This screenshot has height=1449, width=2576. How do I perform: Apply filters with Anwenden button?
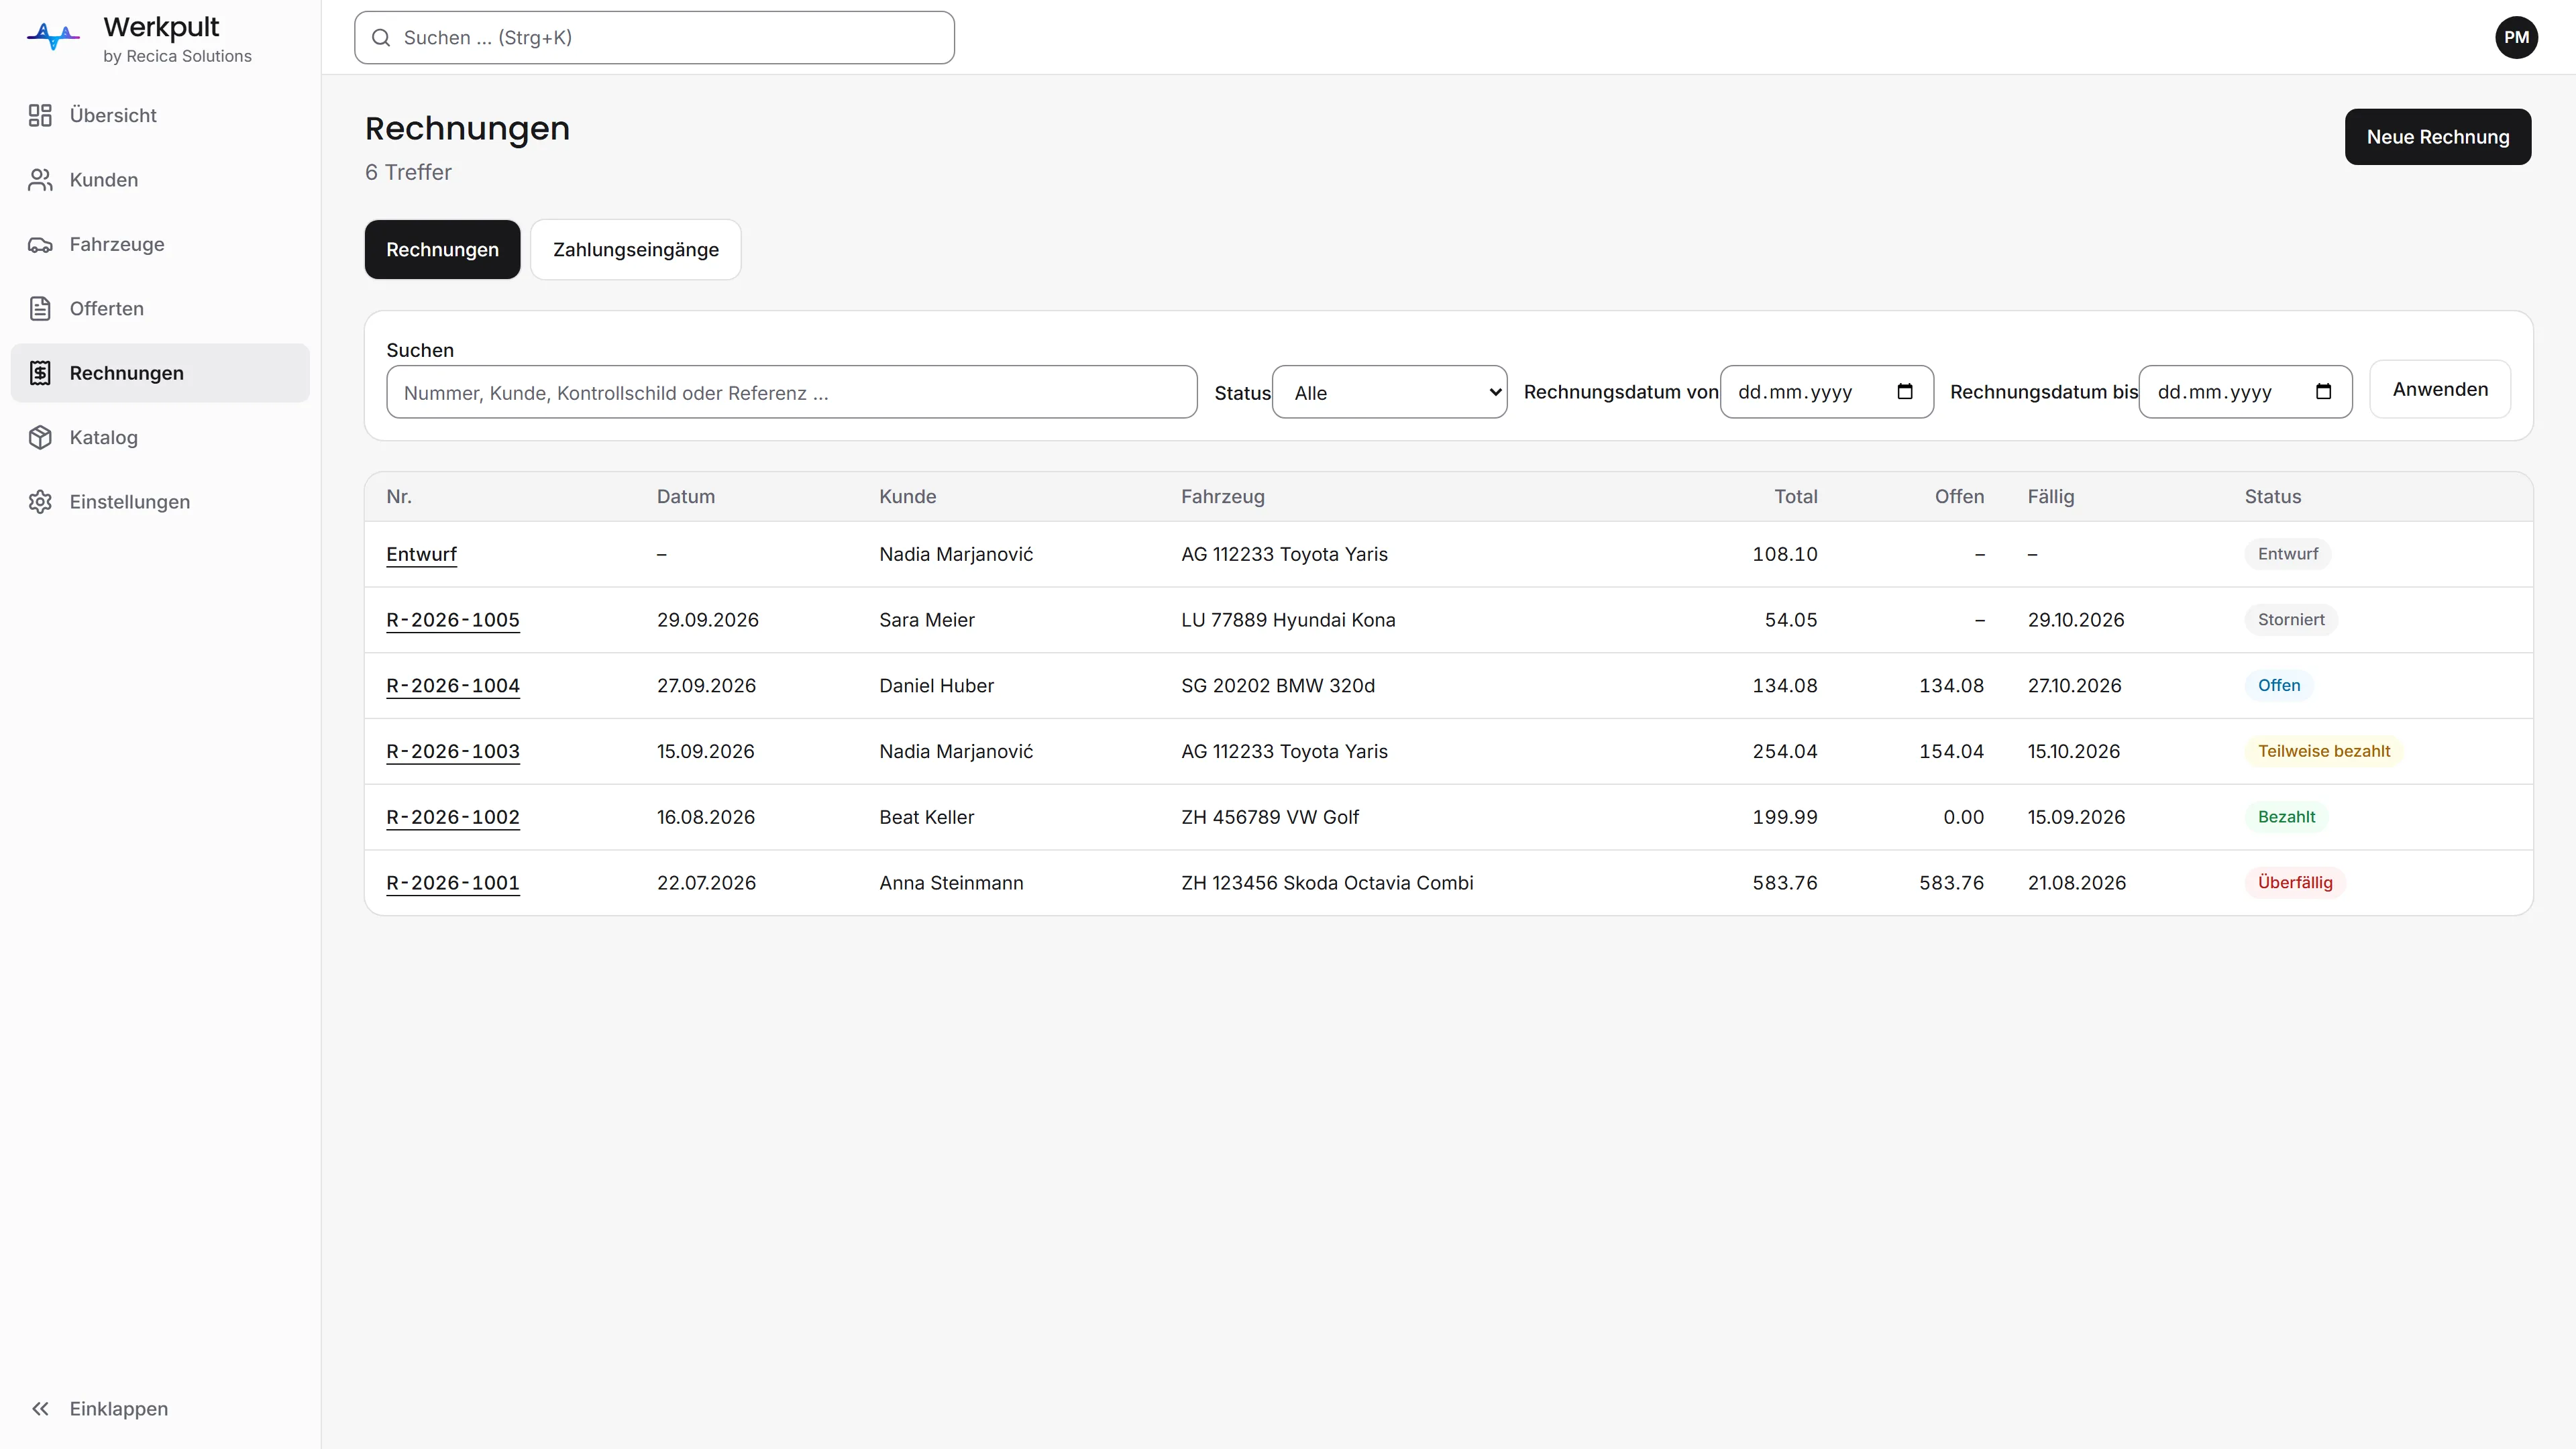[x=2440, y=390]
